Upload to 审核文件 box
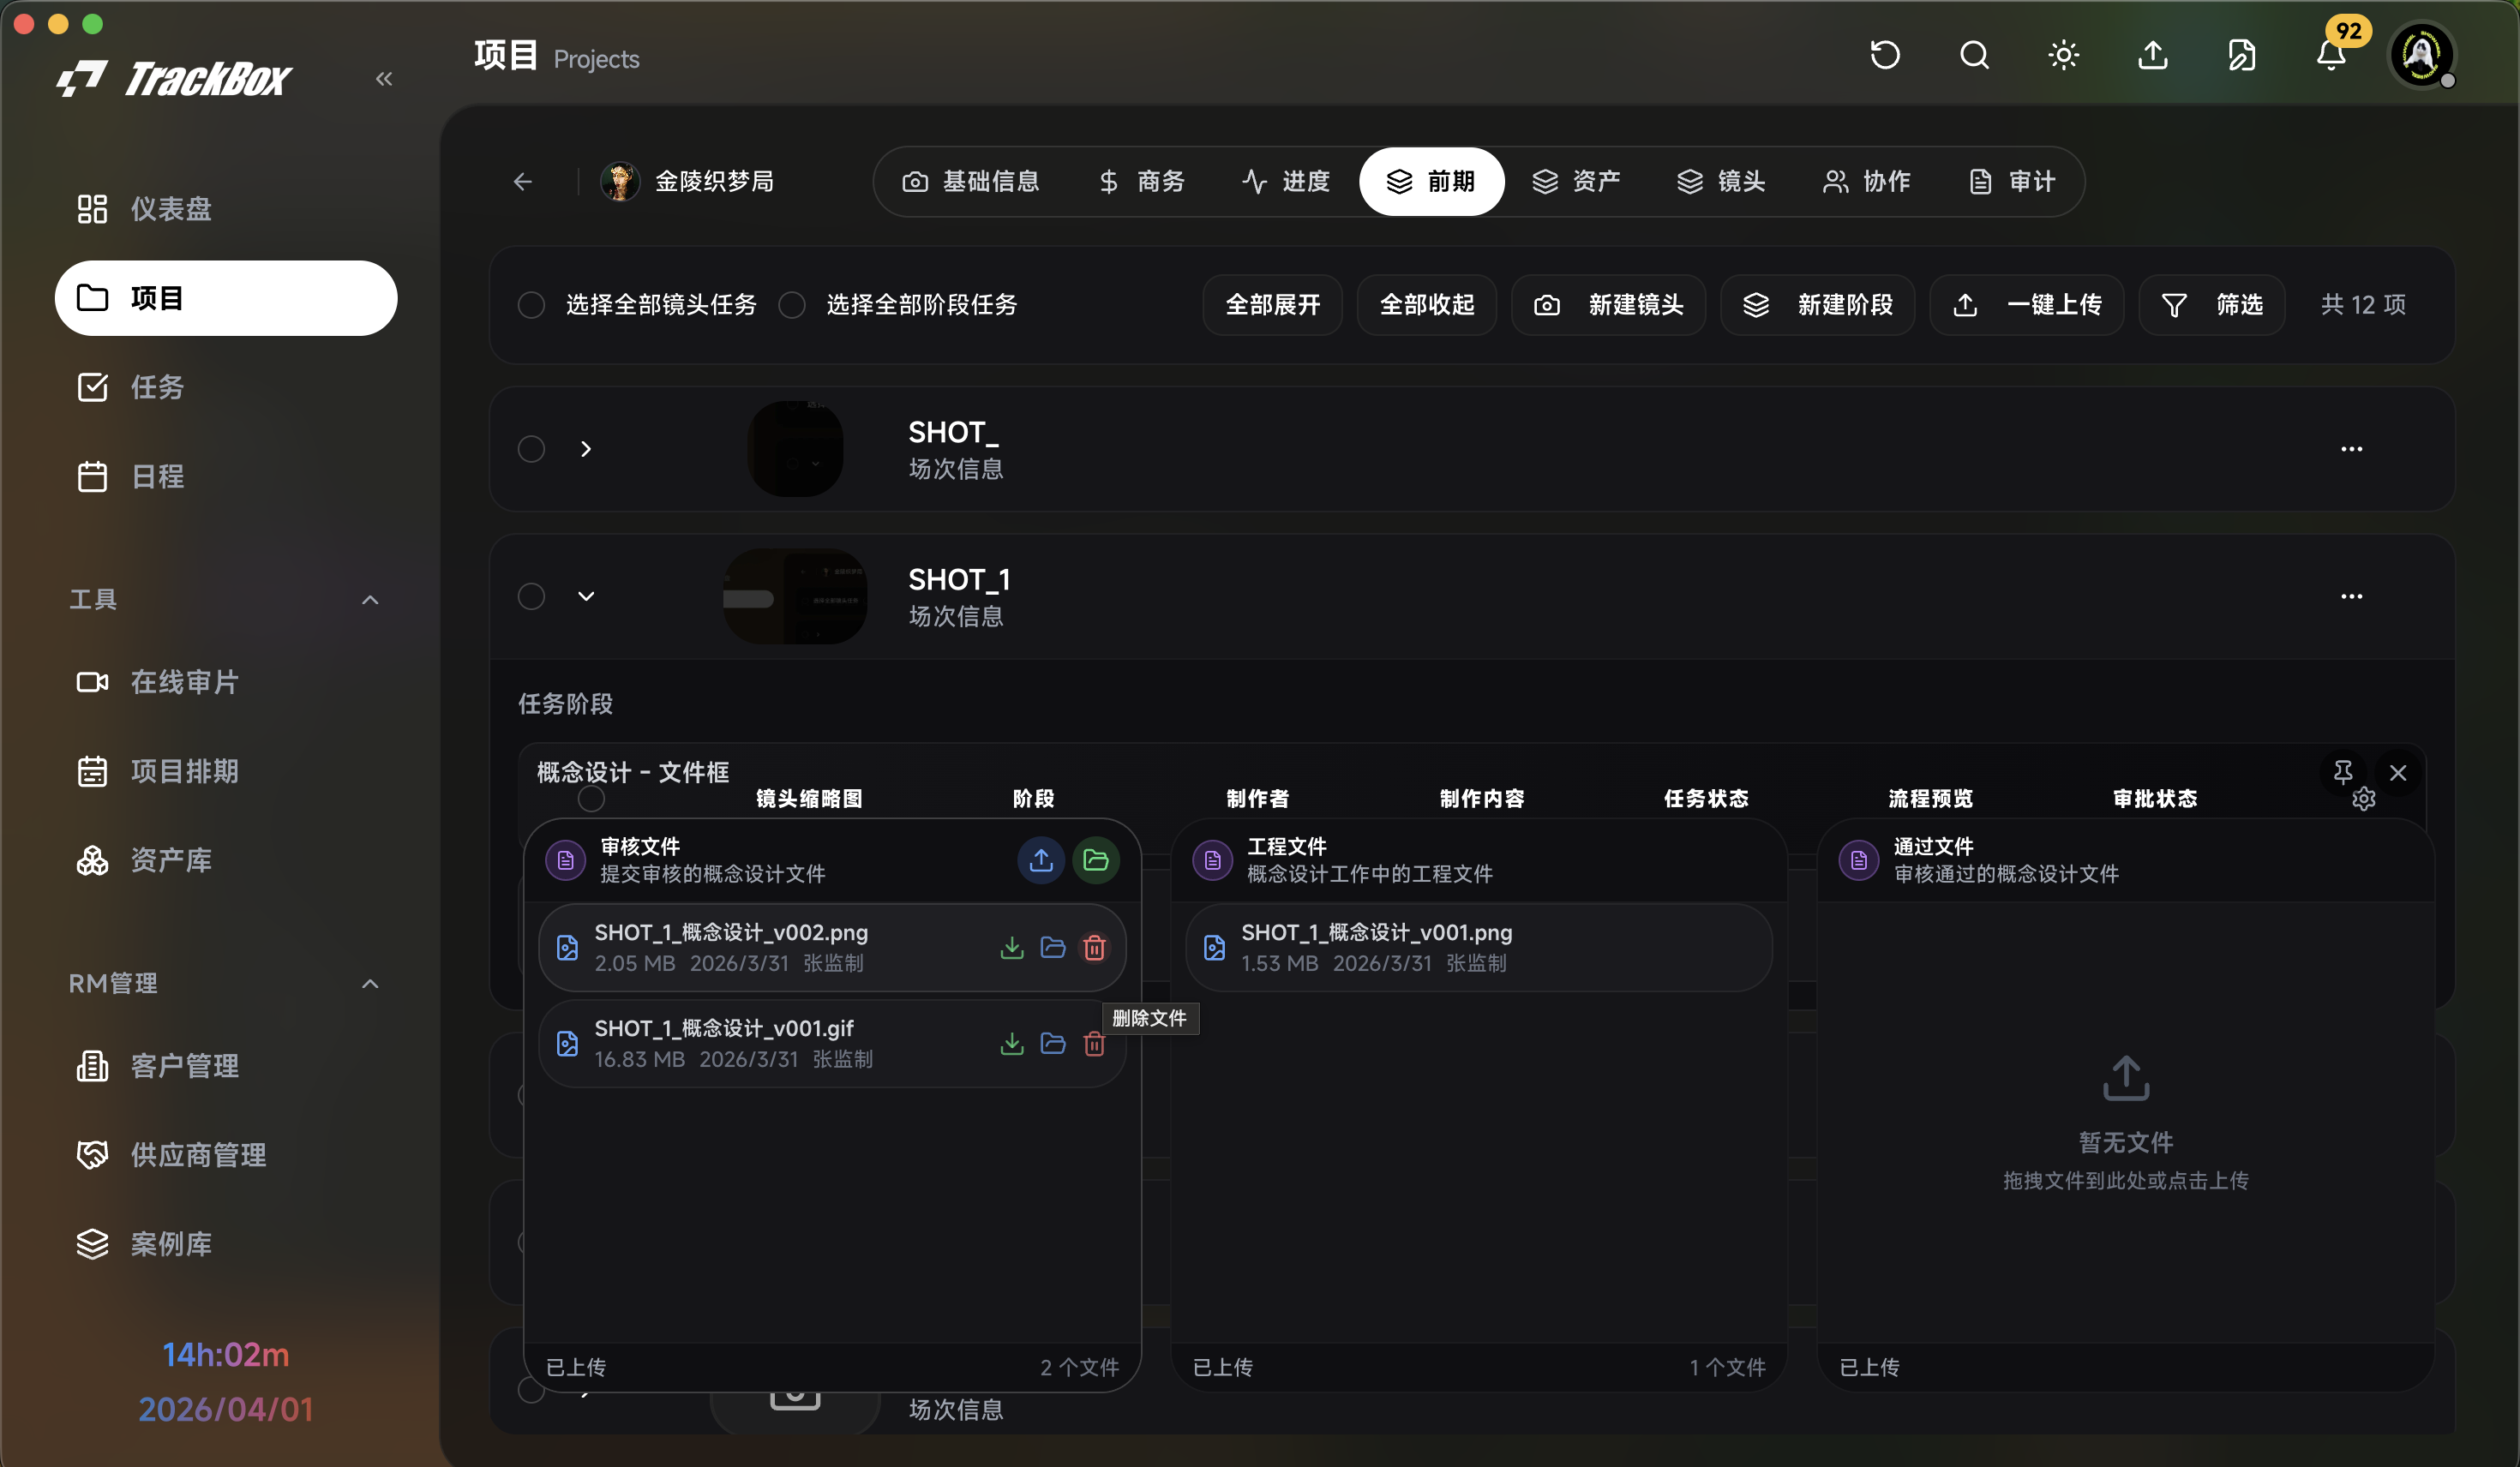Viewport: 2520px width, 1467px height. tap(1041, 860)
